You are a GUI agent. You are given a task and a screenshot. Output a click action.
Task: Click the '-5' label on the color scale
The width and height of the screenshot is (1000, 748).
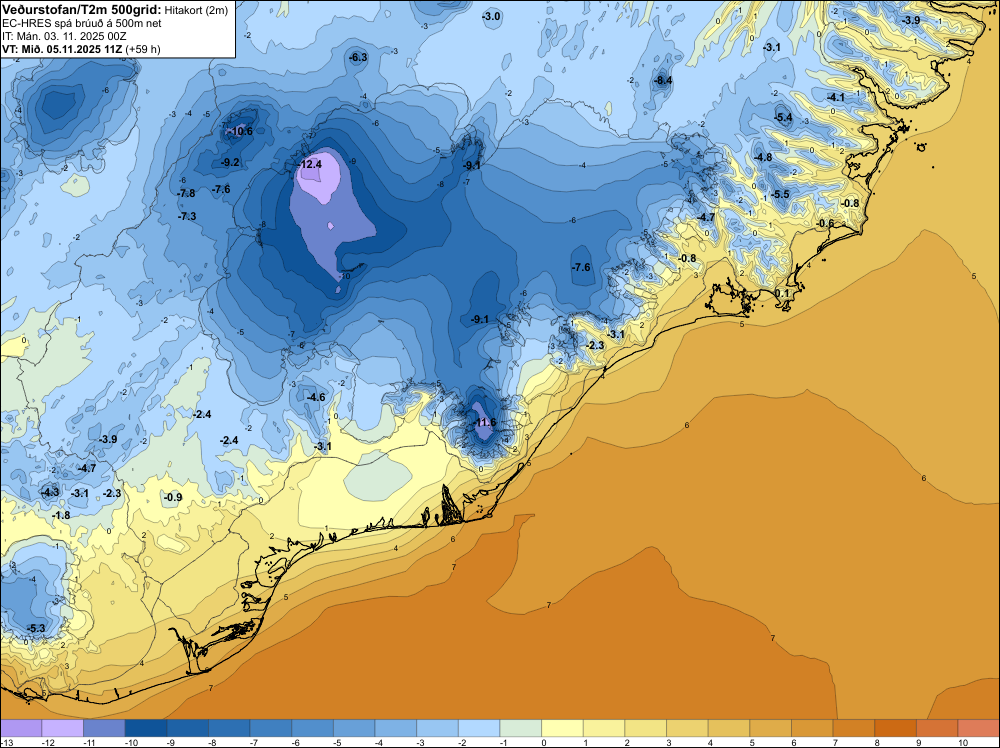pyautogui.click(x=337, y=742)
